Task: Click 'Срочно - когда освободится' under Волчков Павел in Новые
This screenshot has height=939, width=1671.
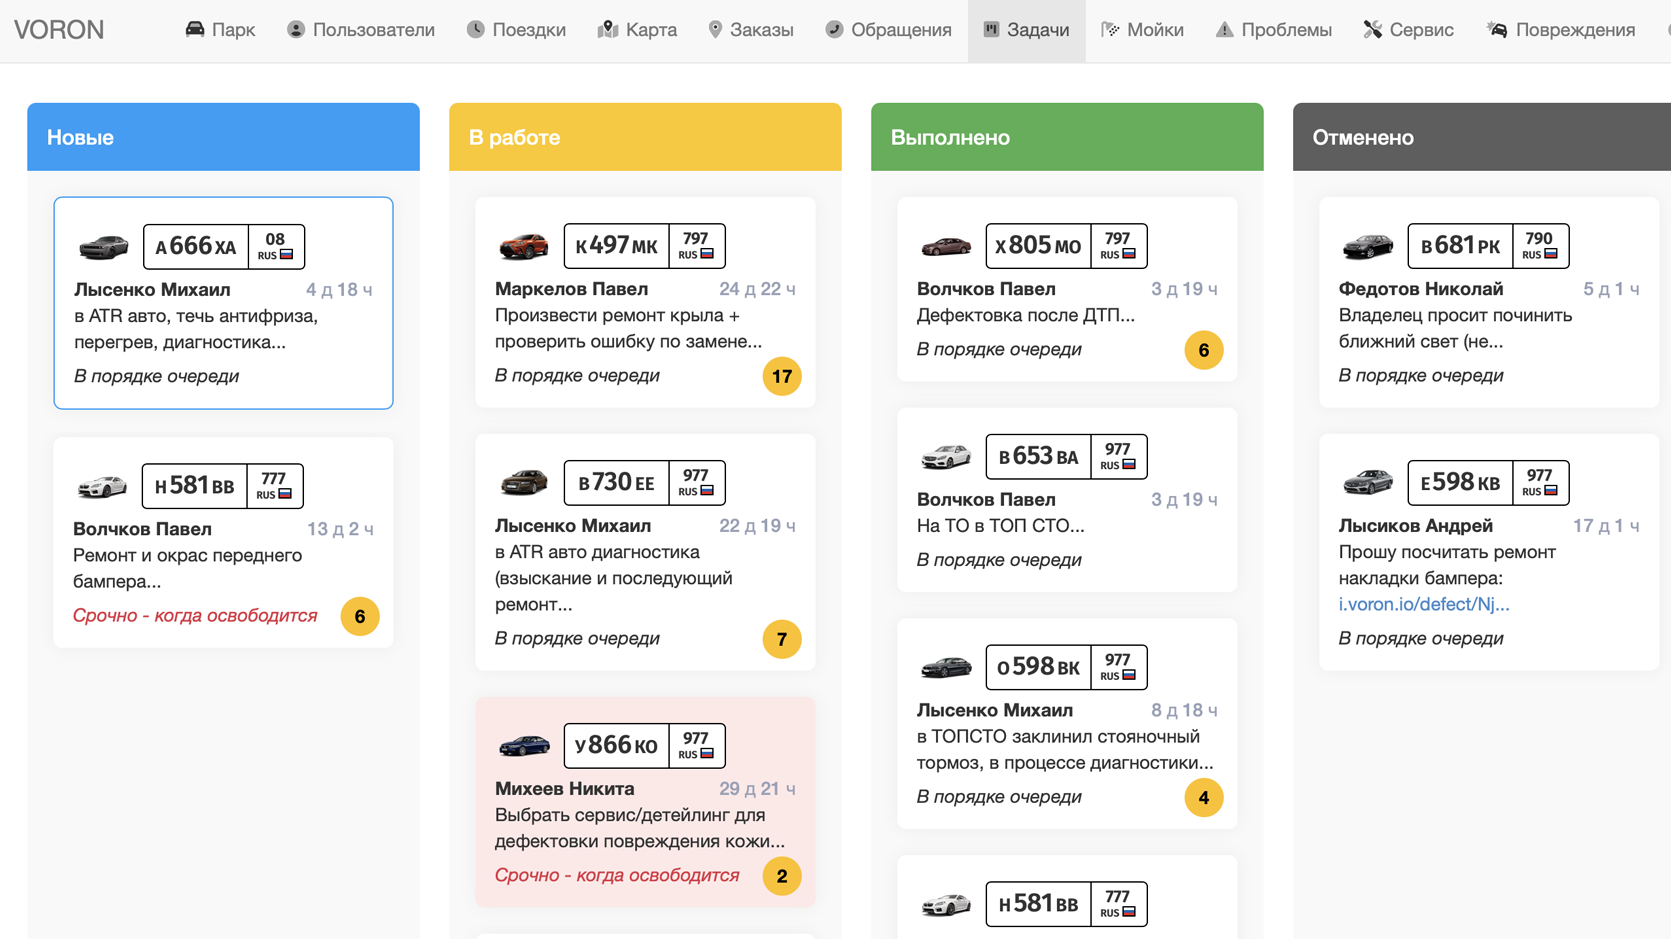Action: (195, 616)
